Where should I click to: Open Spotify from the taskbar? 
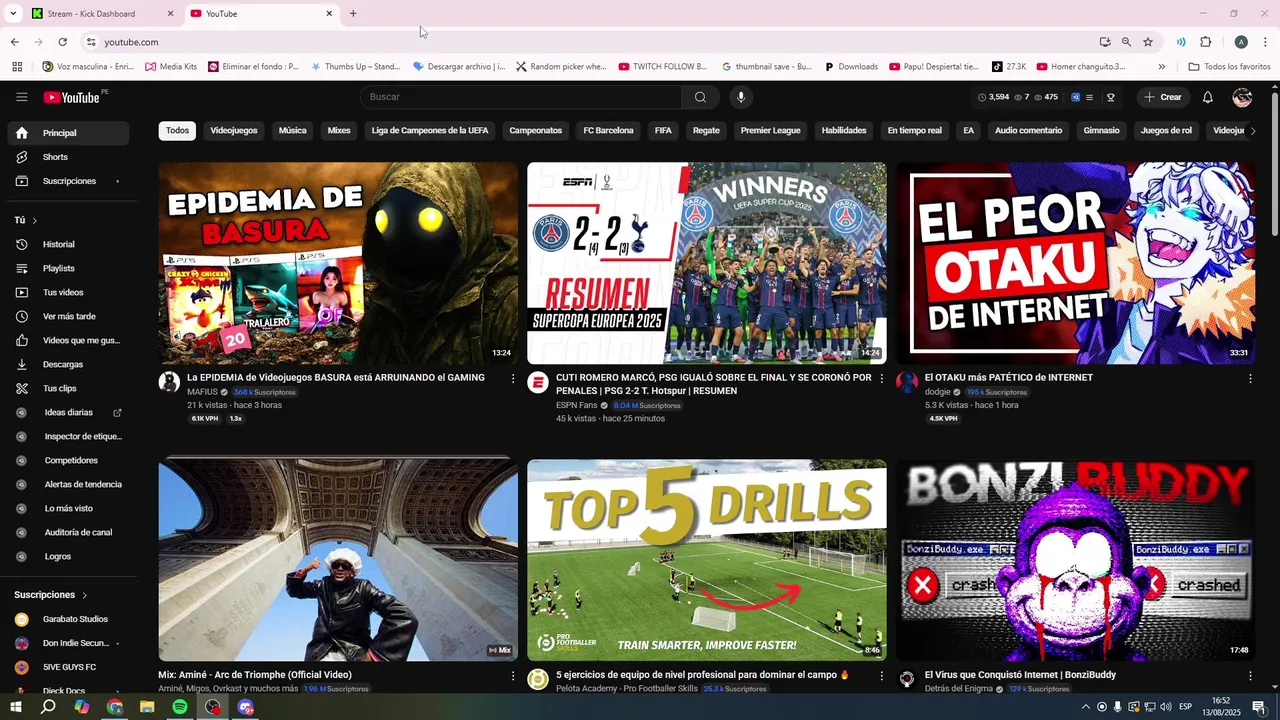click(x=180, y=707)
